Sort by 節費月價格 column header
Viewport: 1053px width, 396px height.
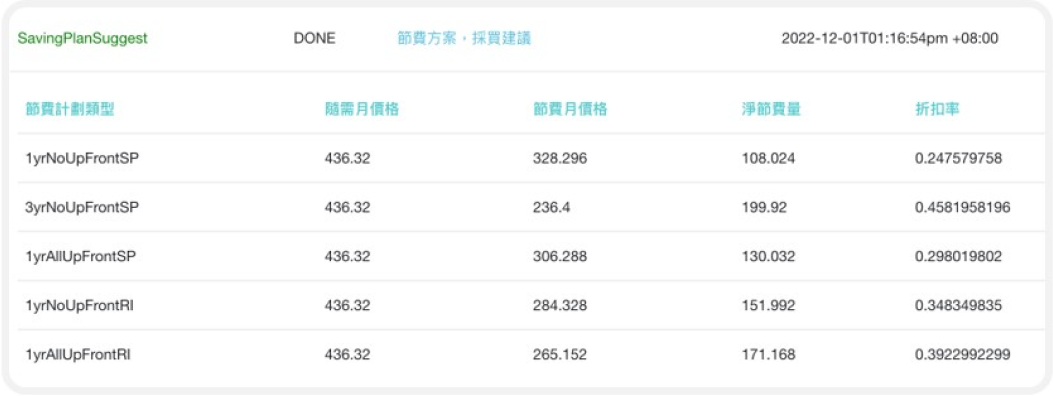[x=570, y=109]
